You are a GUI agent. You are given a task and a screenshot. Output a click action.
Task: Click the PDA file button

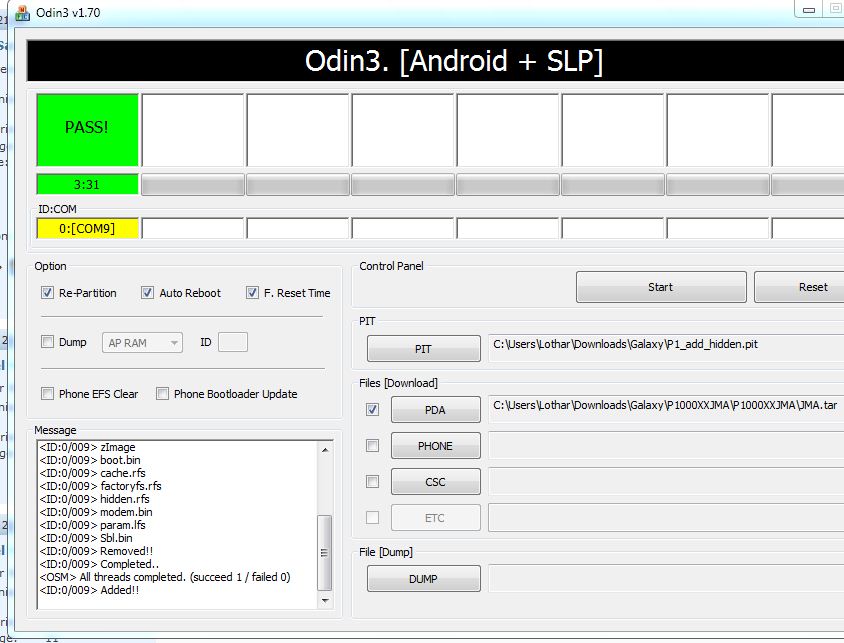435,409
